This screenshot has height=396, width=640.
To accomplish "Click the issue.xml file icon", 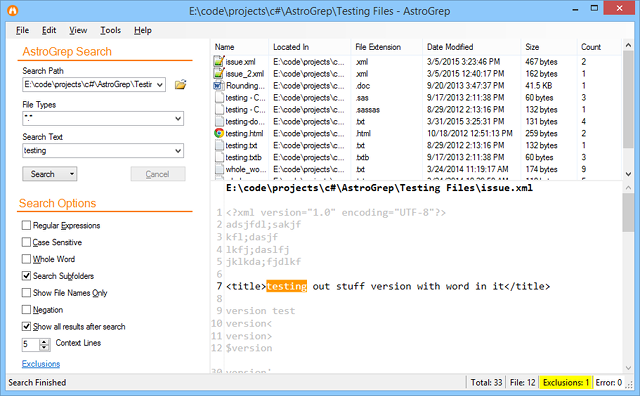I will pos(219,62).
